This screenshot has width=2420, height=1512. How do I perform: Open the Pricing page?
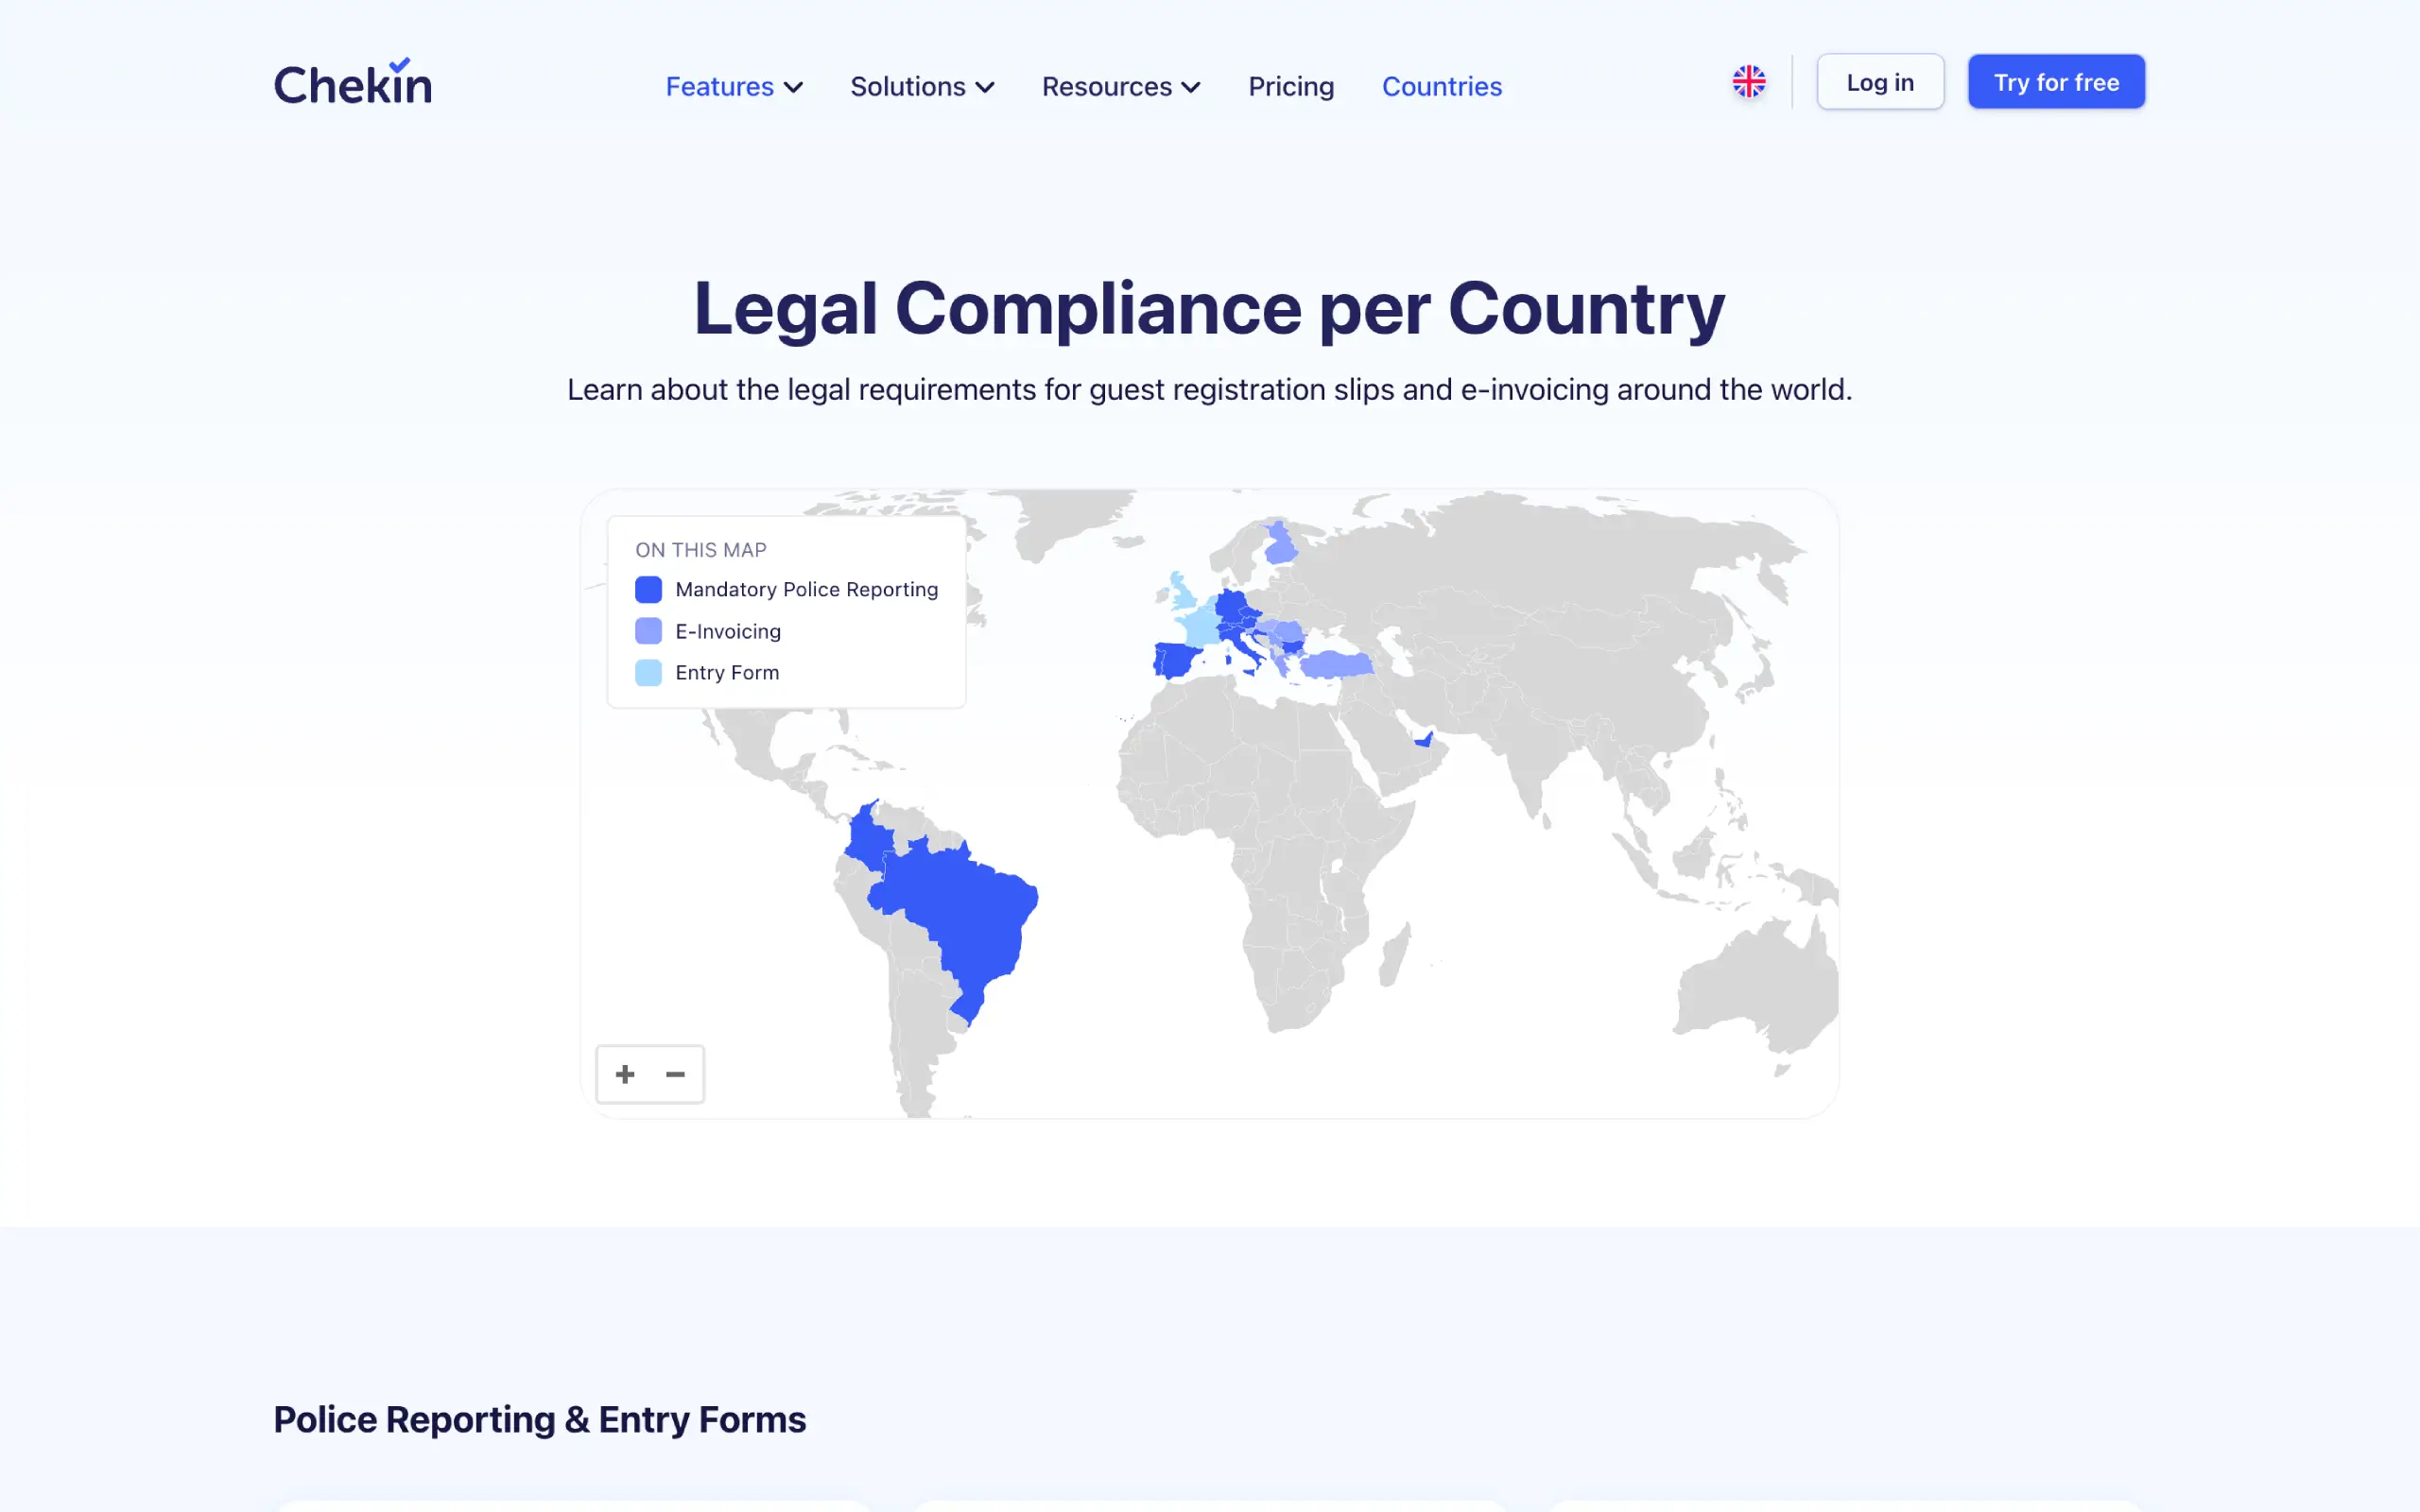[x=1291, y=87]
